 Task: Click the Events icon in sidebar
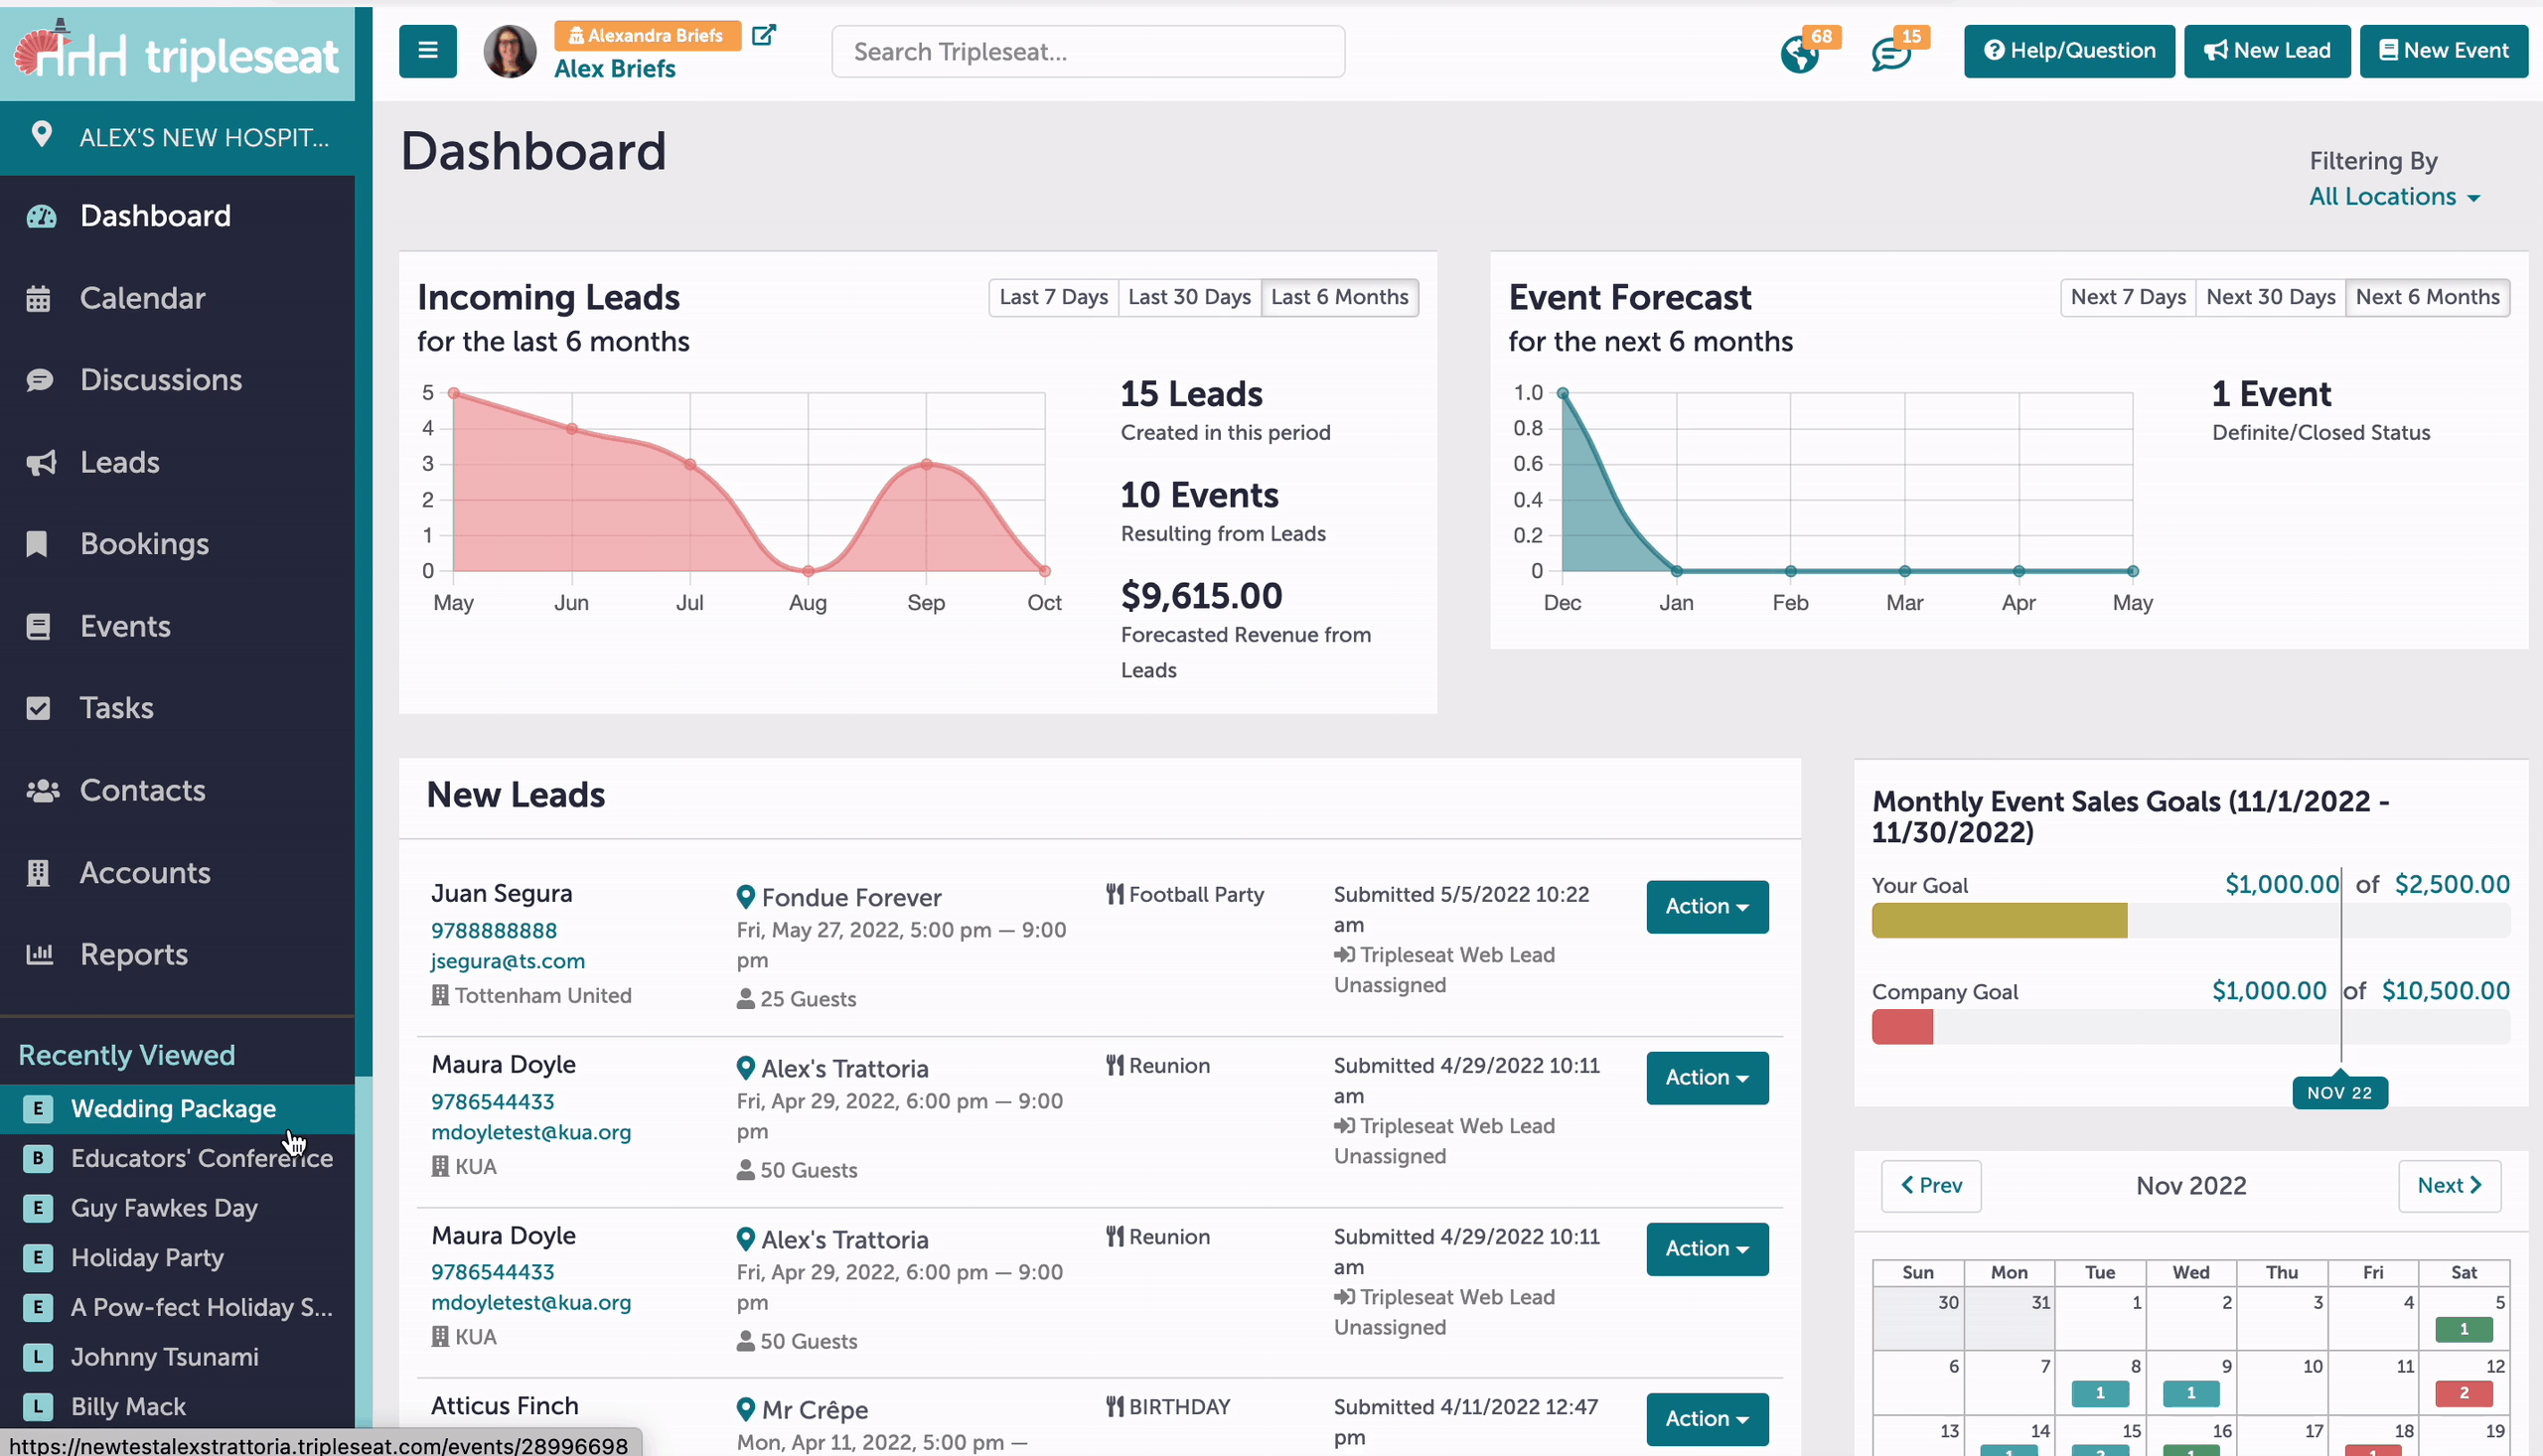click(38, 627)
